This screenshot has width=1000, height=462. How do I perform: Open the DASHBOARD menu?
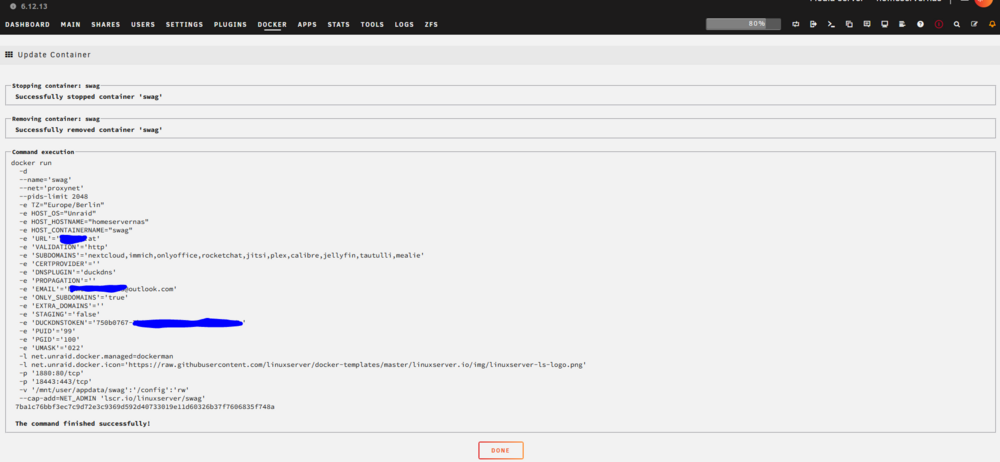pyautogui.click(x=27, y=25)
